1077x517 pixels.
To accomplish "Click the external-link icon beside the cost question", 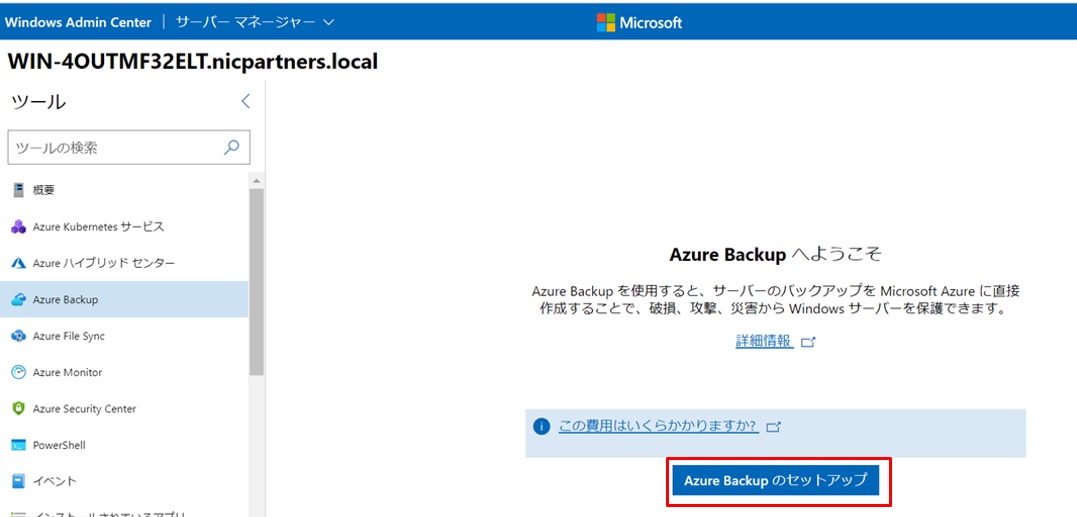I will pos(774,427).
